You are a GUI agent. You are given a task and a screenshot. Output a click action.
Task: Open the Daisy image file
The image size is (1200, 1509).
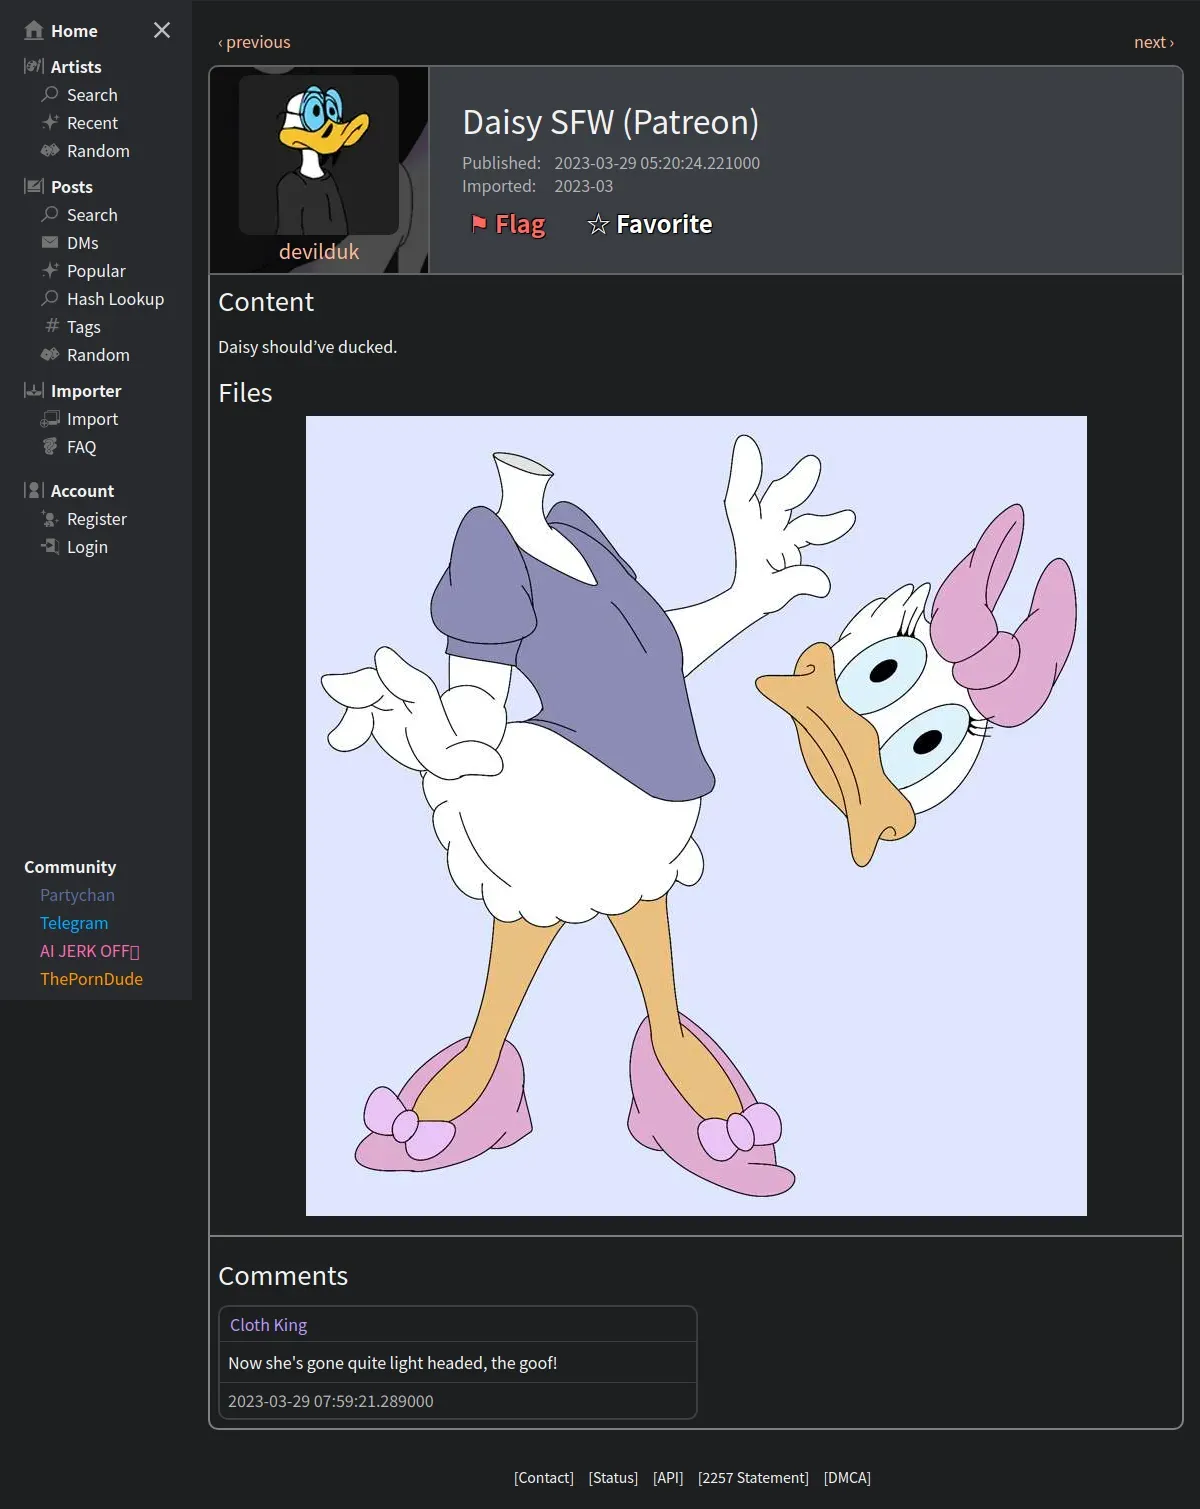pyautogui.click(x=696, y=816)
